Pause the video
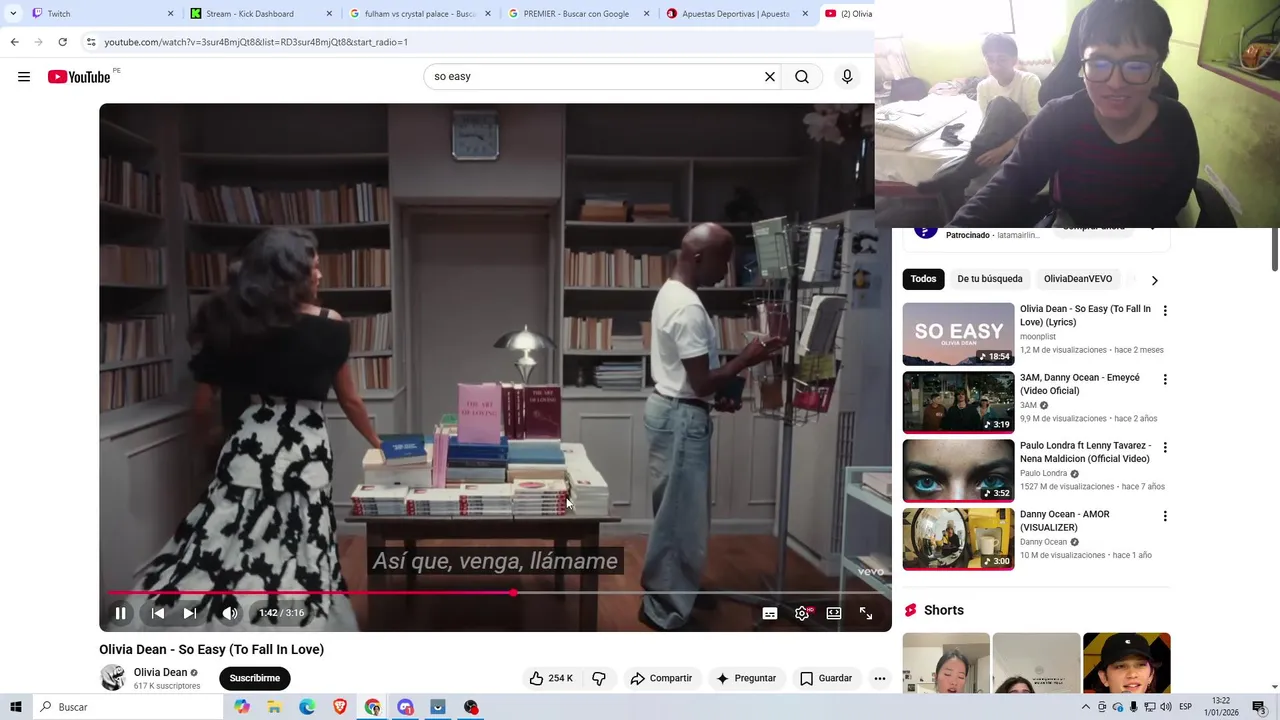Image resolution: width=1280 pixels, height=720 pixels. click(120, 613)
